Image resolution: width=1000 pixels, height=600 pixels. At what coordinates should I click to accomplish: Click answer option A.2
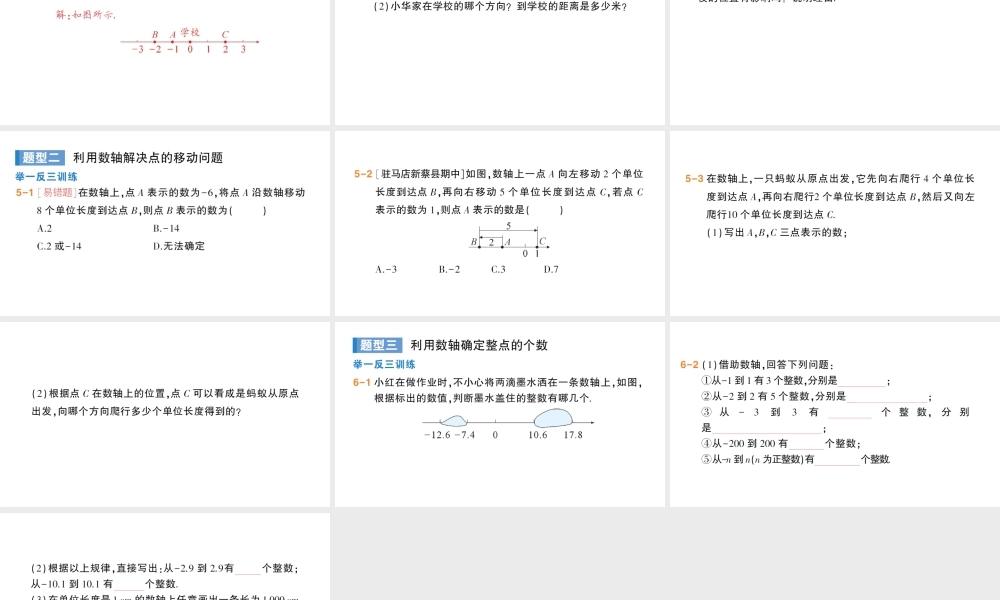(45, 228)
